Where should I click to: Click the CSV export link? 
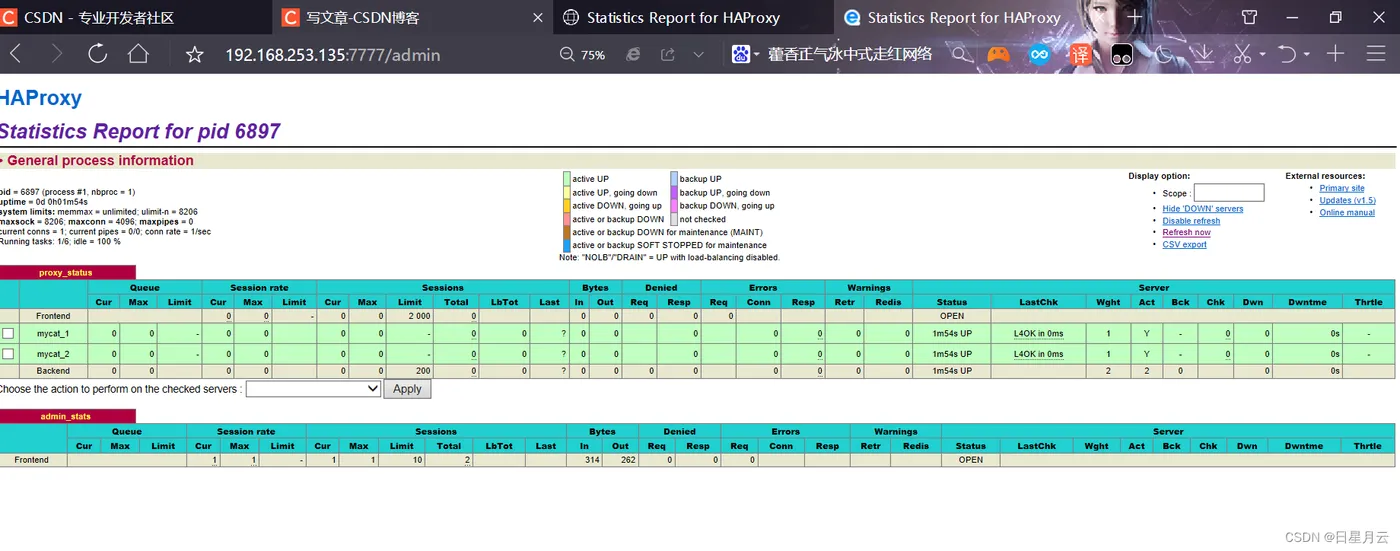1184,244
